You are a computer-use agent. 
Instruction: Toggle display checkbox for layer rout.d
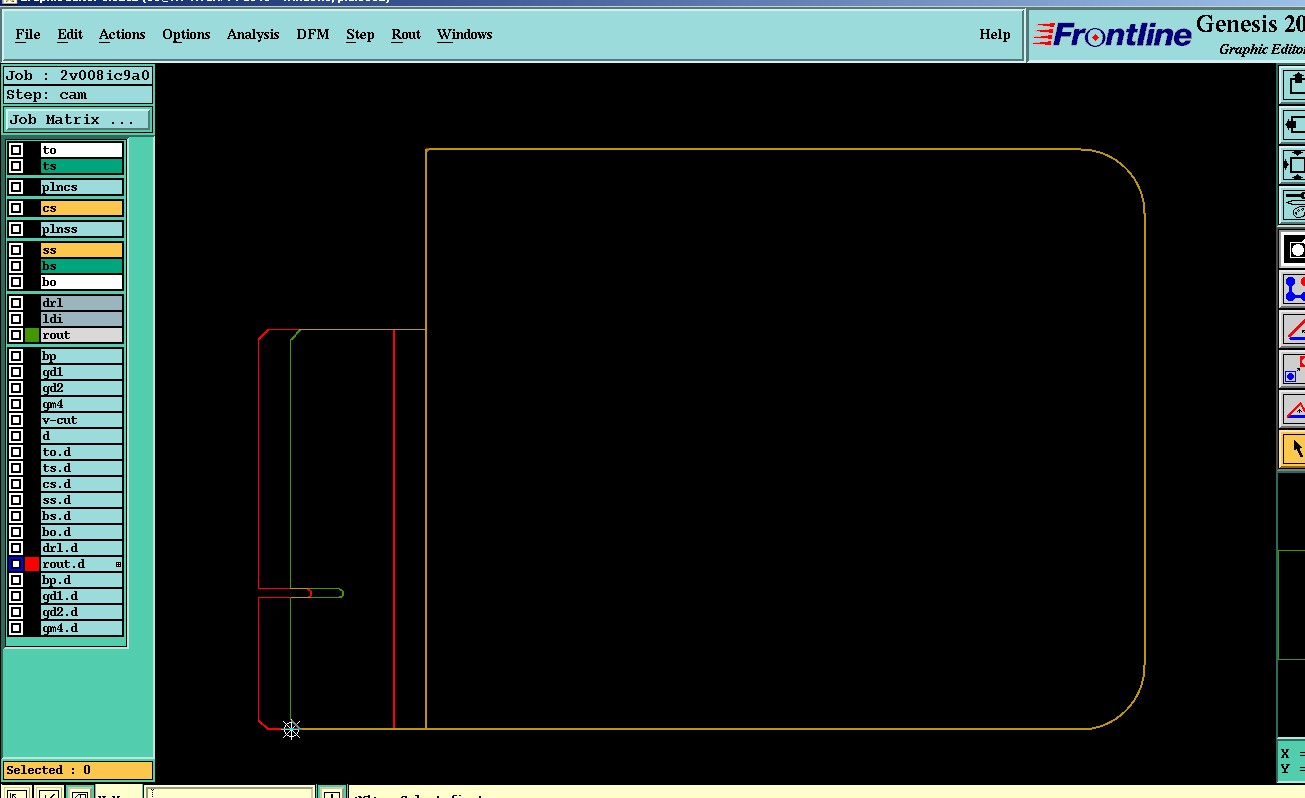16,564
